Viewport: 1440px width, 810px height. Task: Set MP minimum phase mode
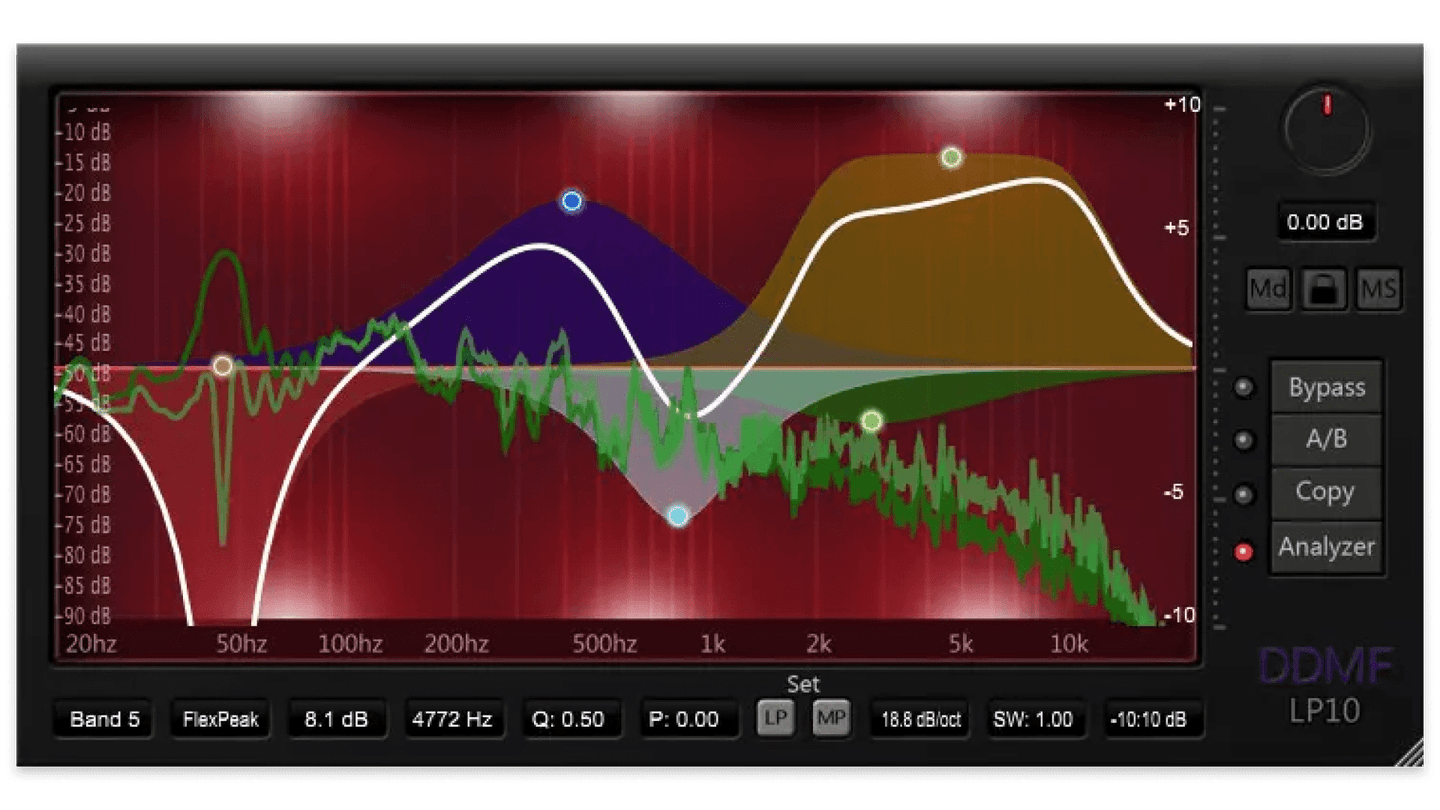[831, 719]
